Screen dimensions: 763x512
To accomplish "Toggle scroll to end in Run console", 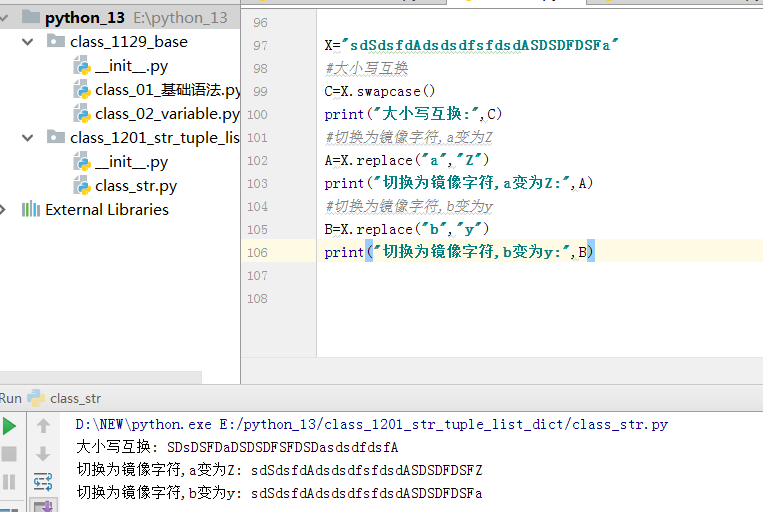I will 43,506.
